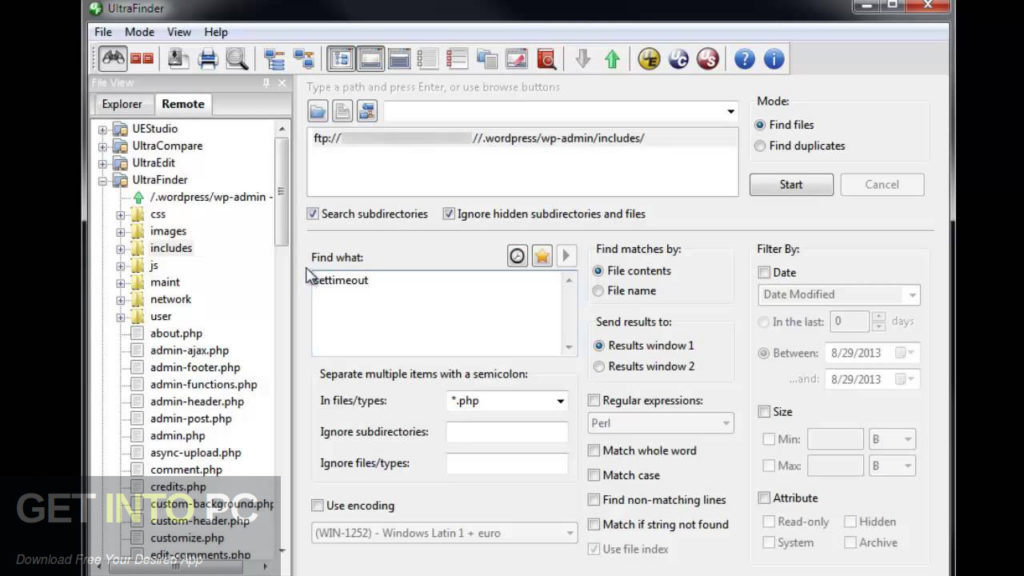Open the In files/types dropdown
The image size is (1024, 576).
[x=560, y=401]
